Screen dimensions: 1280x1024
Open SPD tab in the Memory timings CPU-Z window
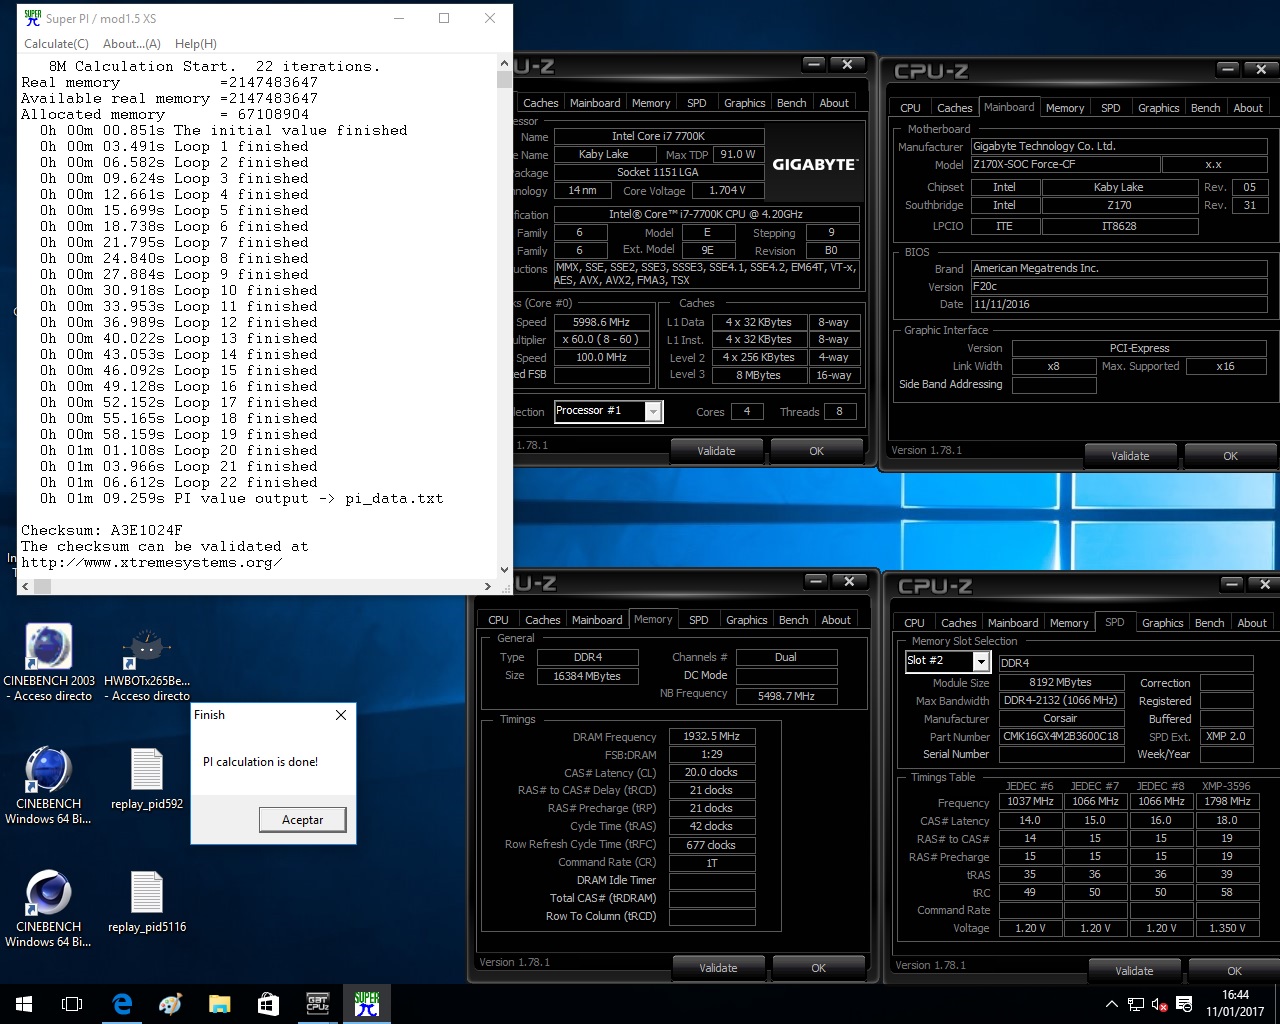[699, 620]
